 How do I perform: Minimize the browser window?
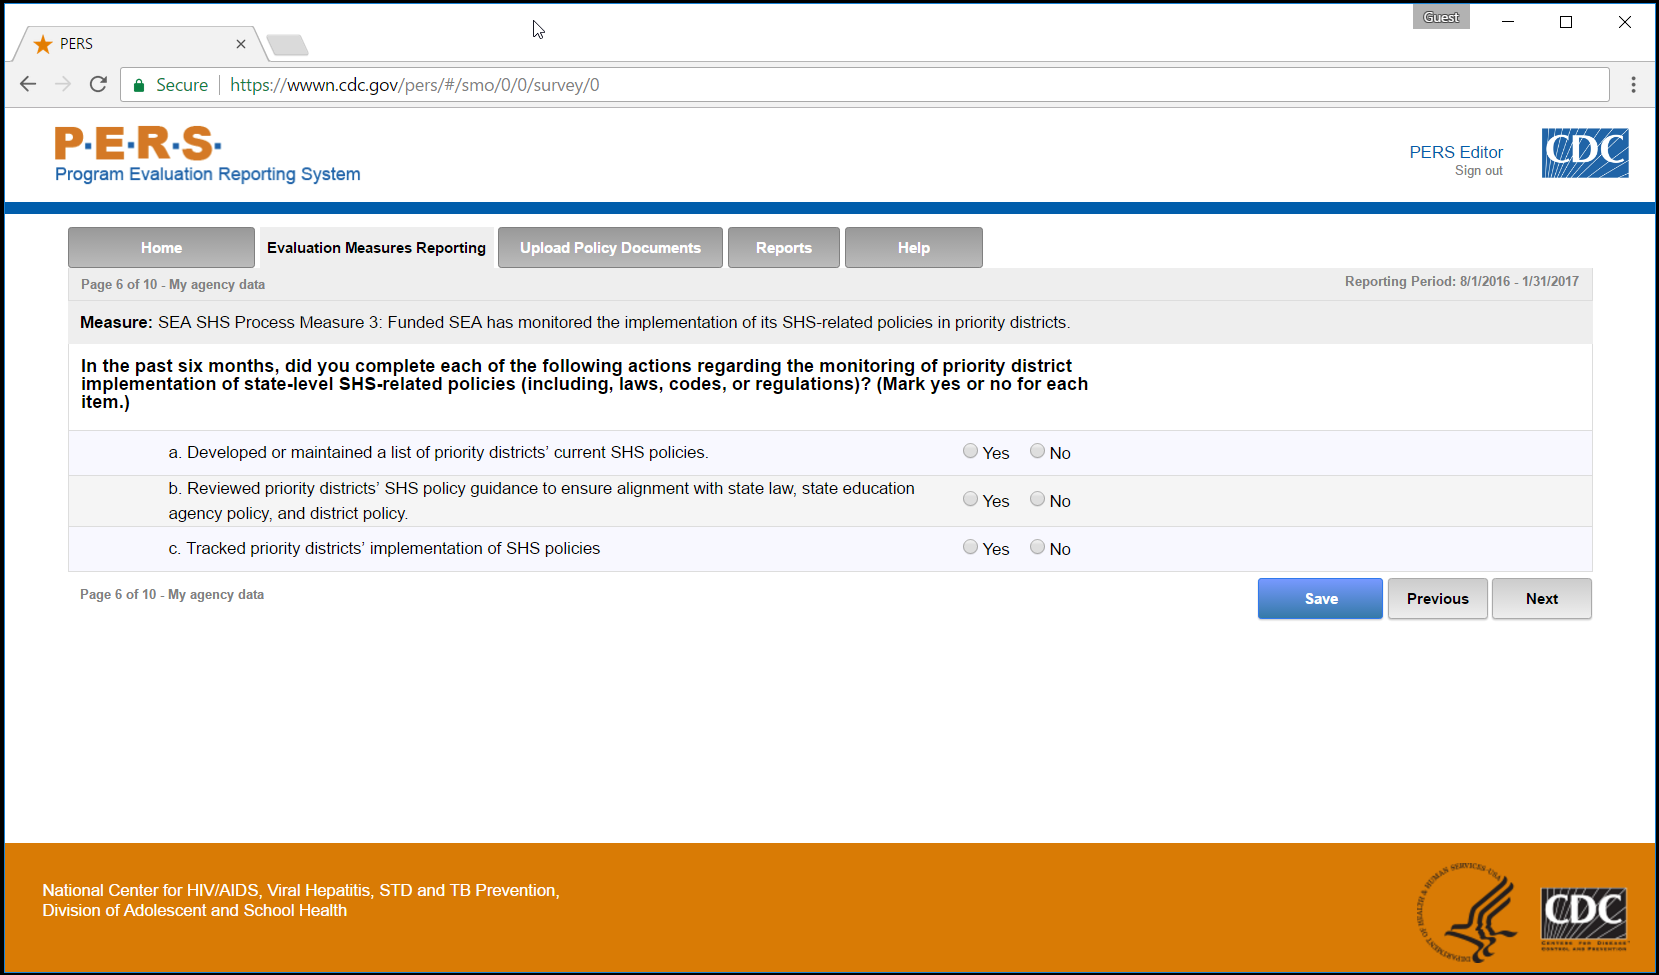(1508, 22)
